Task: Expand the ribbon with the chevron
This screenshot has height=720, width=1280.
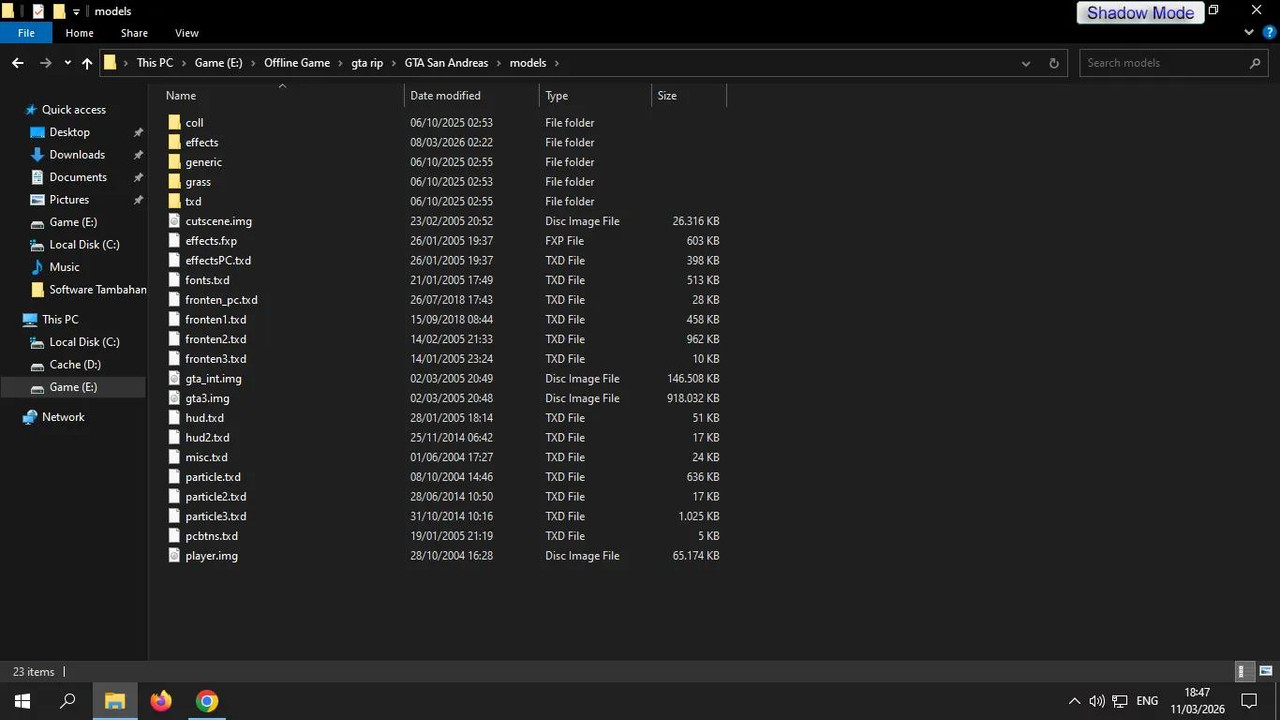Action: [x=1248, y=33]
